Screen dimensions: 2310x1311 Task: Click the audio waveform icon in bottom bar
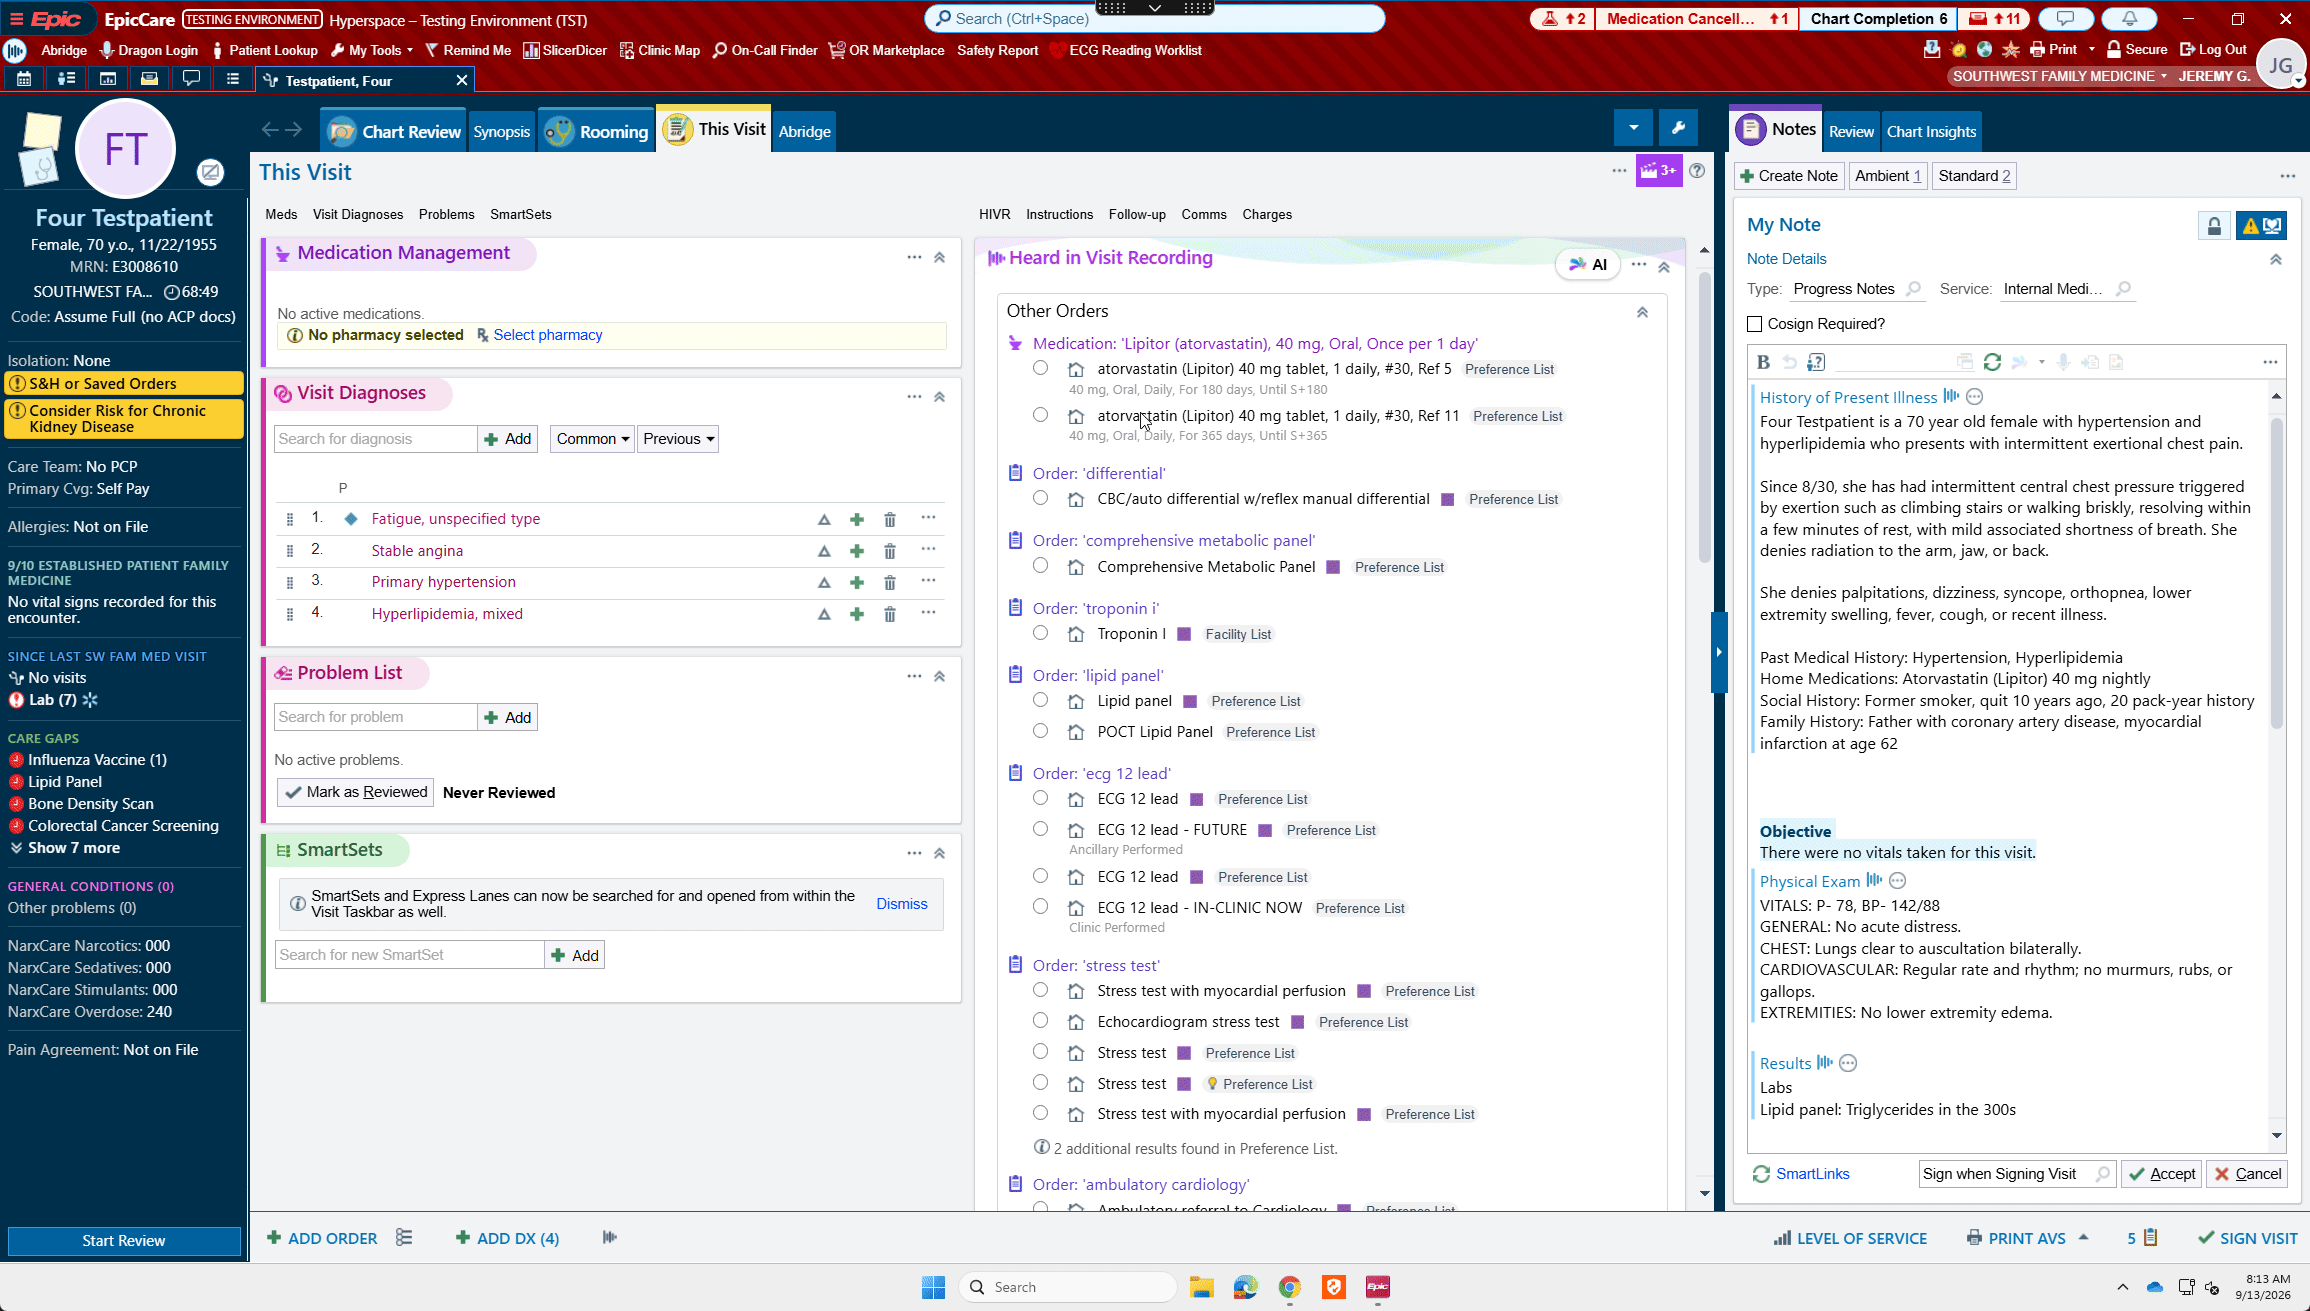[x=610, y=1238]
